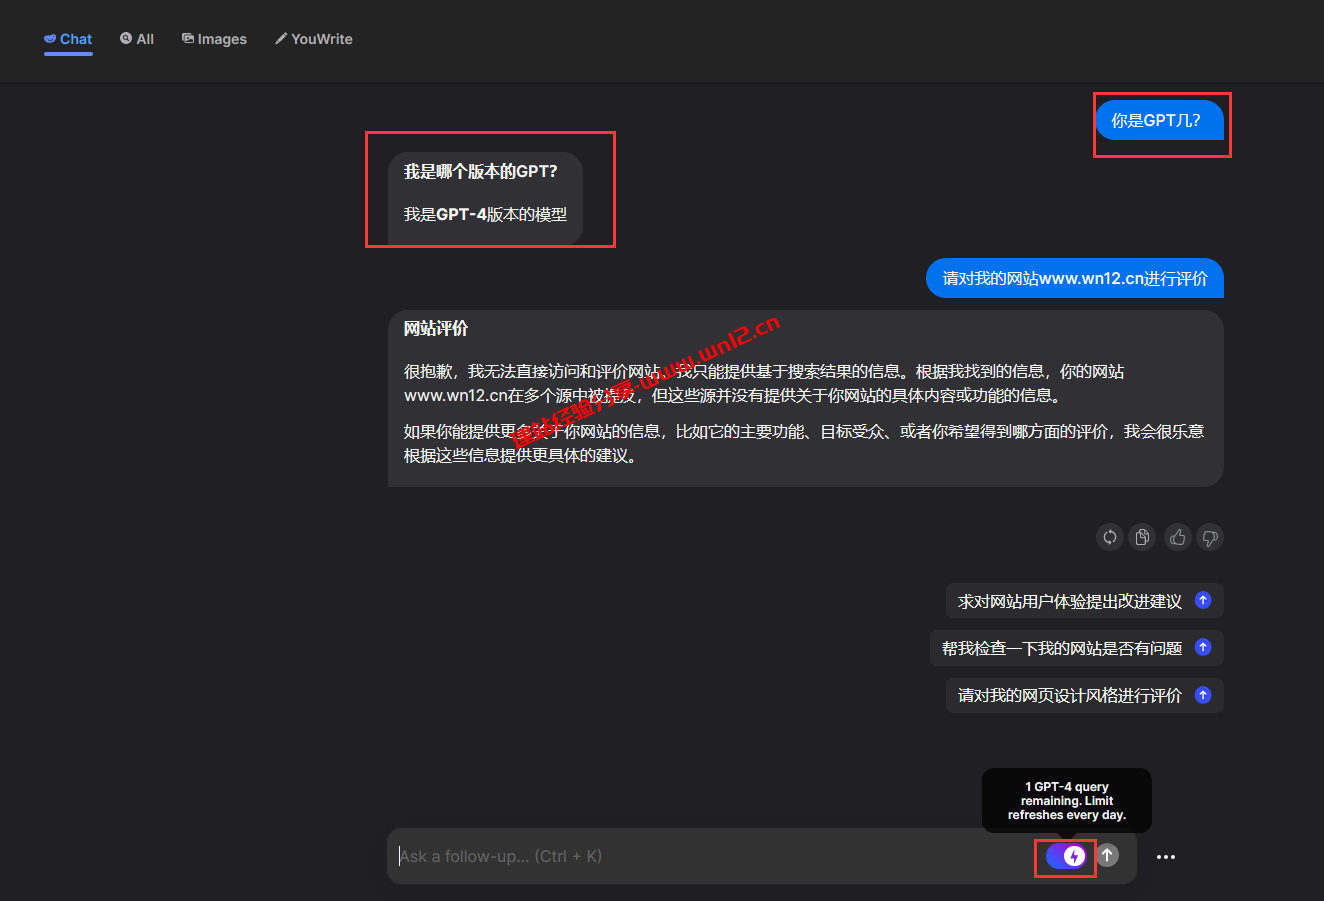This screenshot has width=1324, height=901.
Task: Open more options via the ellipsis icon
Action: pos(1166,856)
